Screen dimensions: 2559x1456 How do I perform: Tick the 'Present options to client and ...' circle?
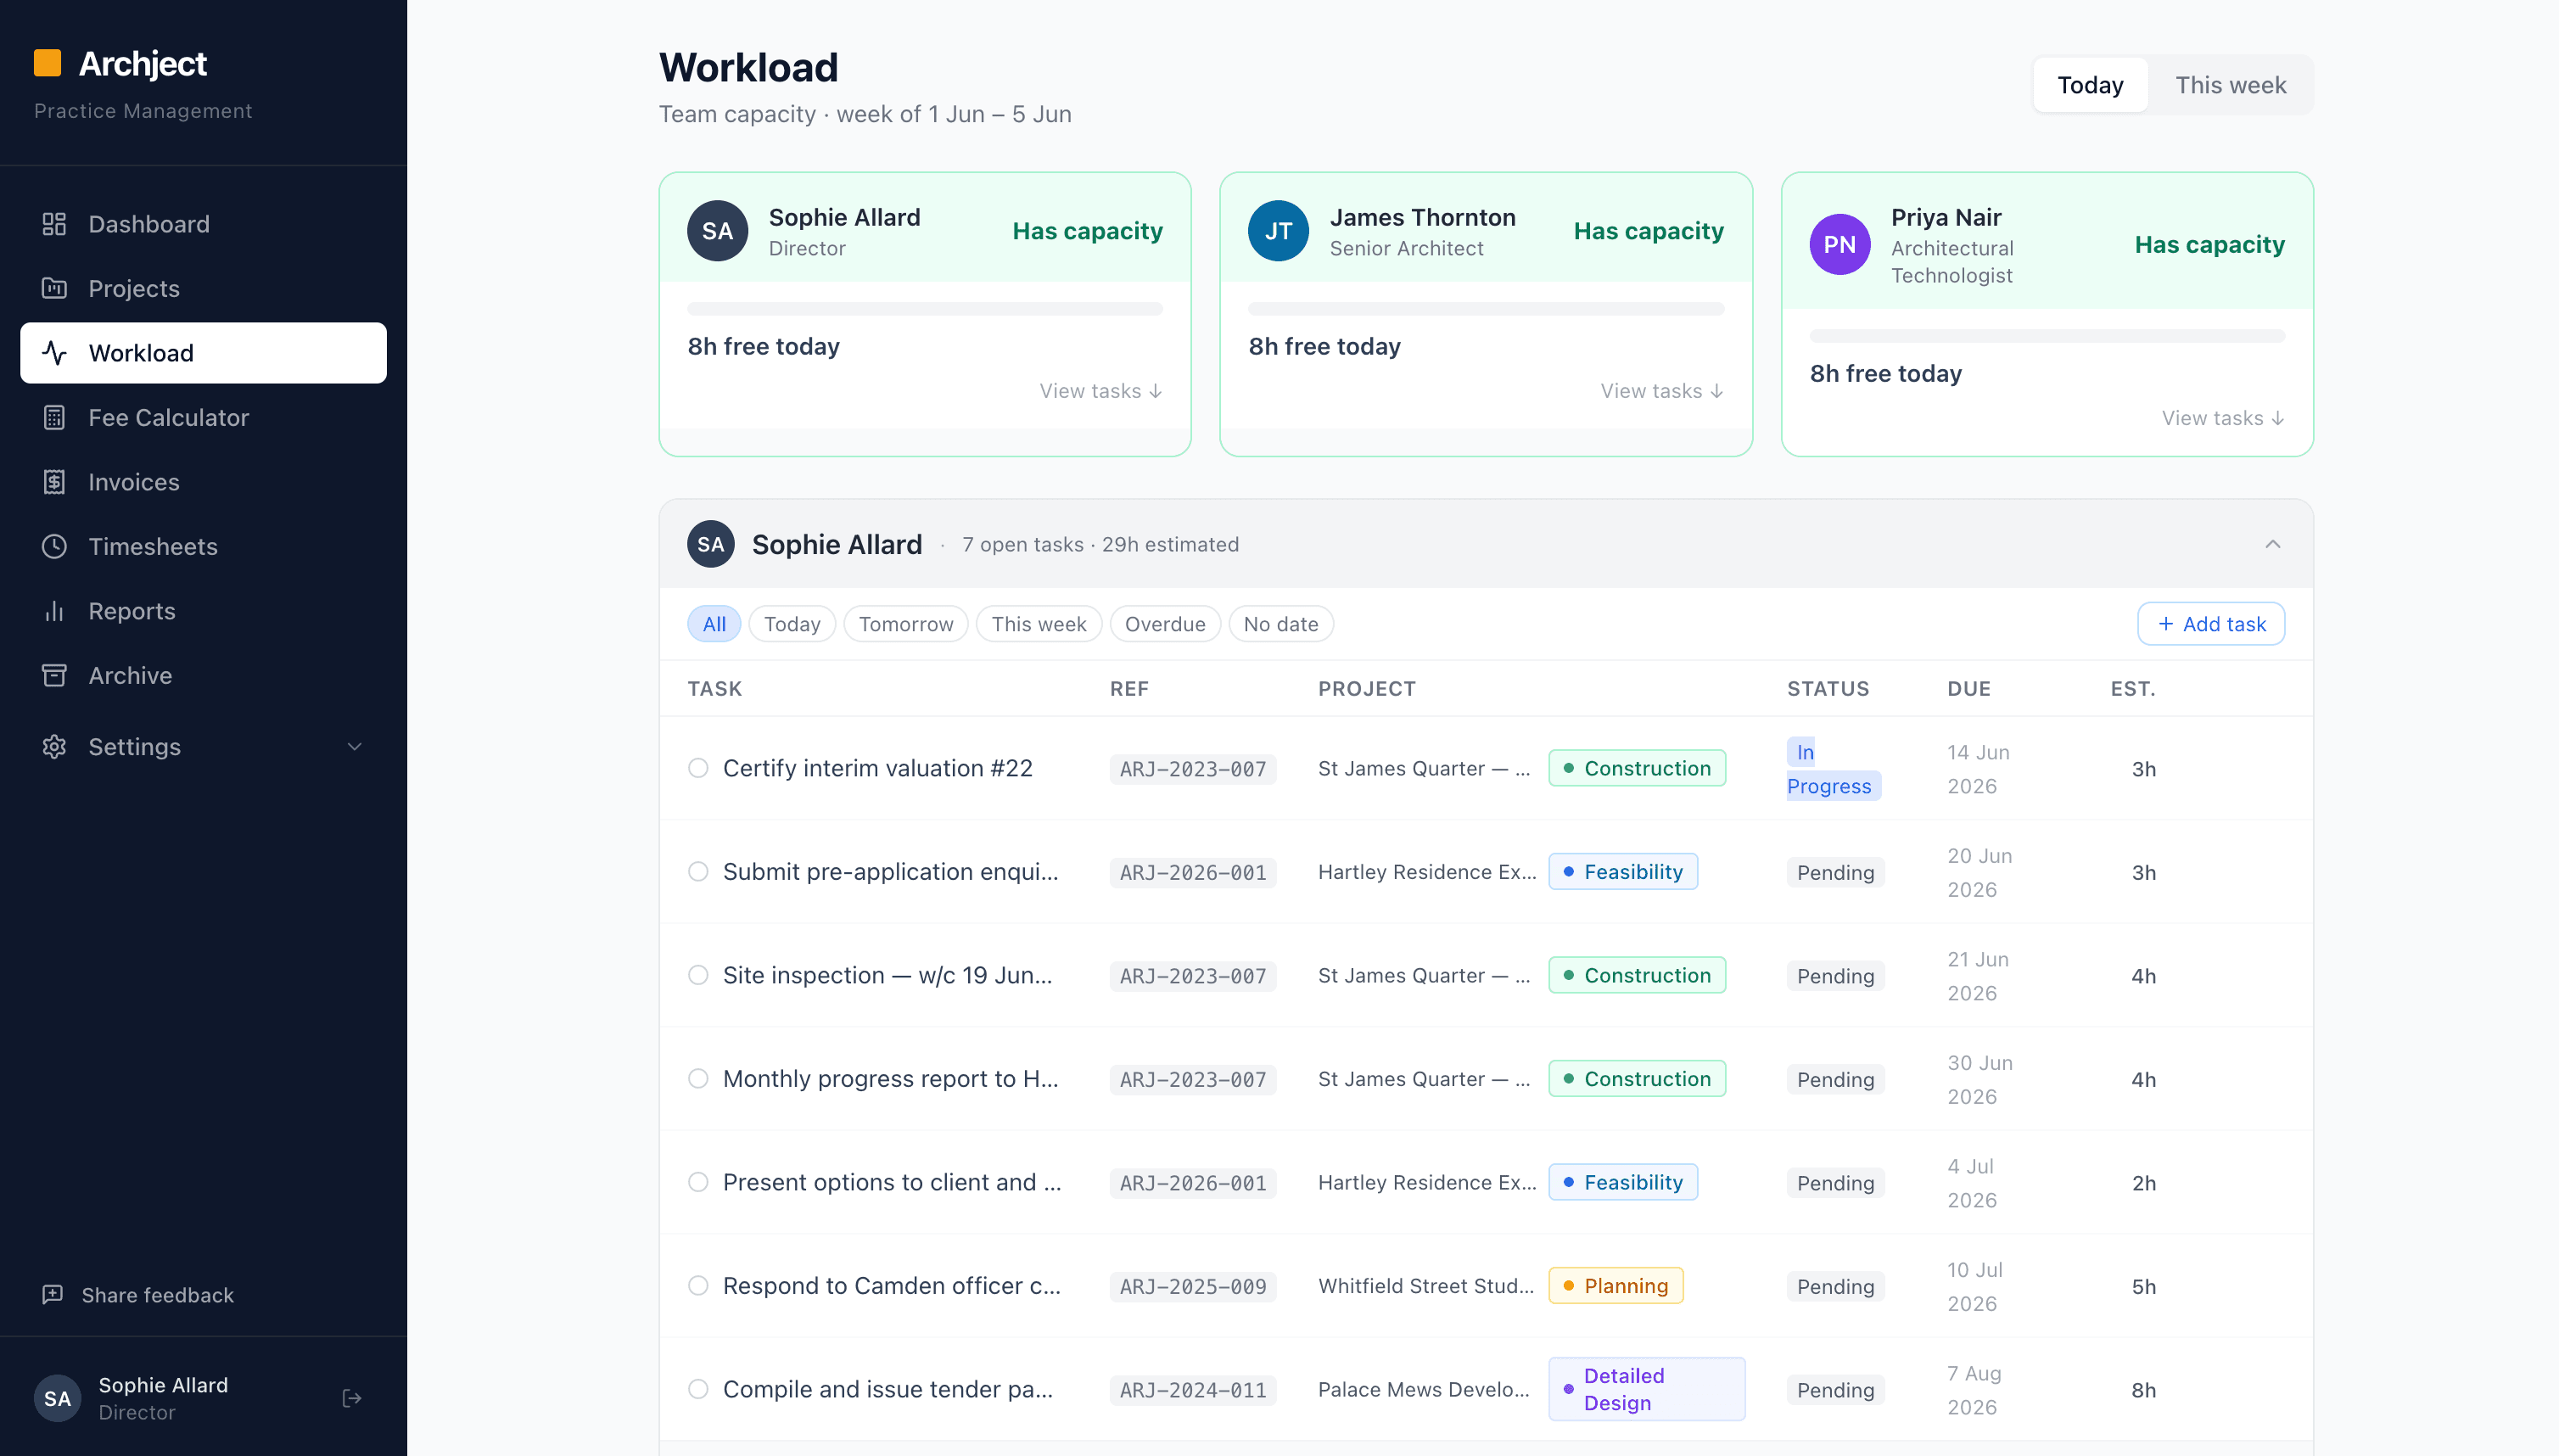pyautogui.click(x=698, y=1182)
